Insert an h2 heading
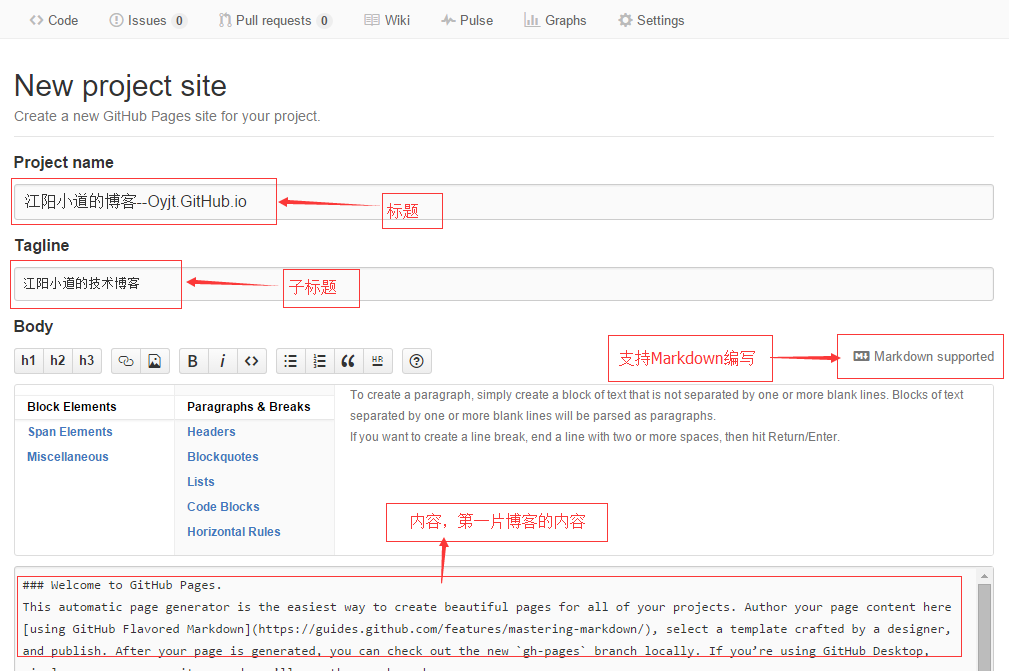Image resolution: width=1009 pixels, height=671 pixels. (x=57, y=360)
